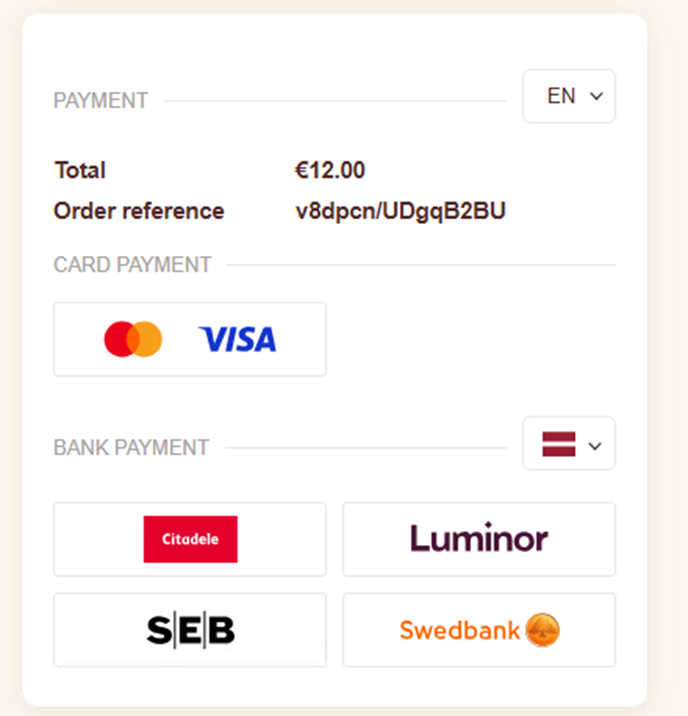
Task: Click the Swedbank wordmark text
Action: [460, 630]
